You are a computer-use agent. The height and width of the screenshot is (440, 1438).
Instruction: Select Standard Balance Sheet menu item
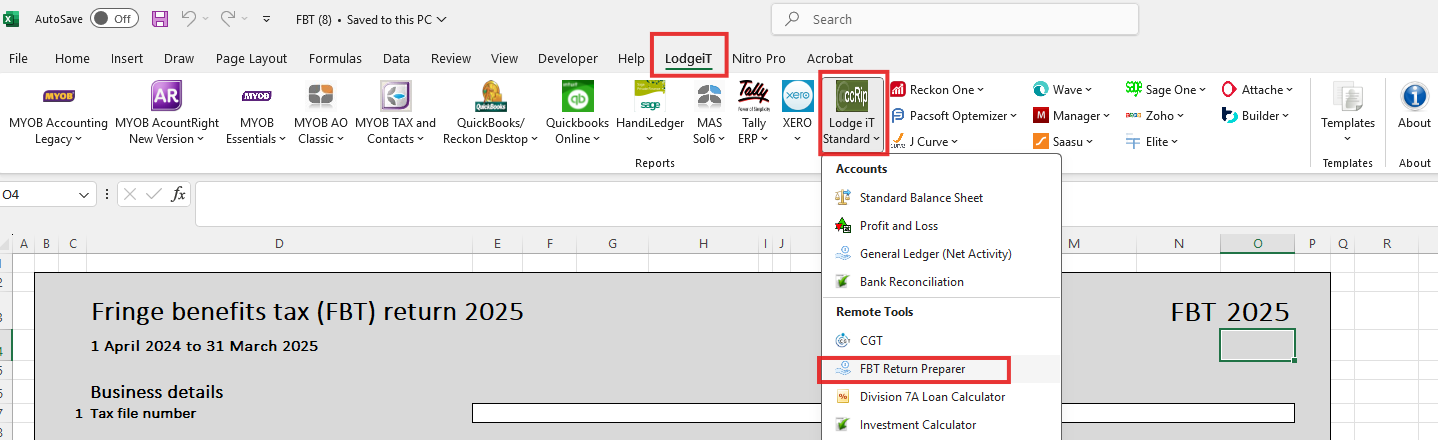tap(941, 198)
